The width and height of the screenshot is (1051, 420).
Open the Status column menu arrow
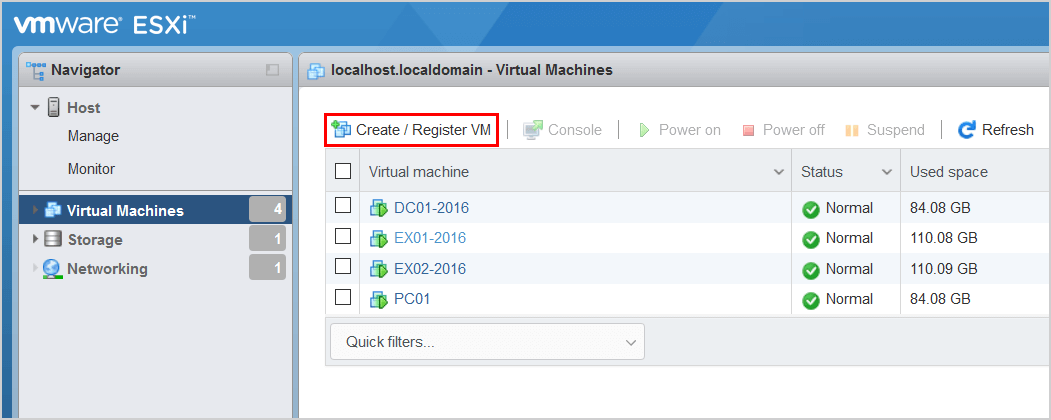[887, 172]
